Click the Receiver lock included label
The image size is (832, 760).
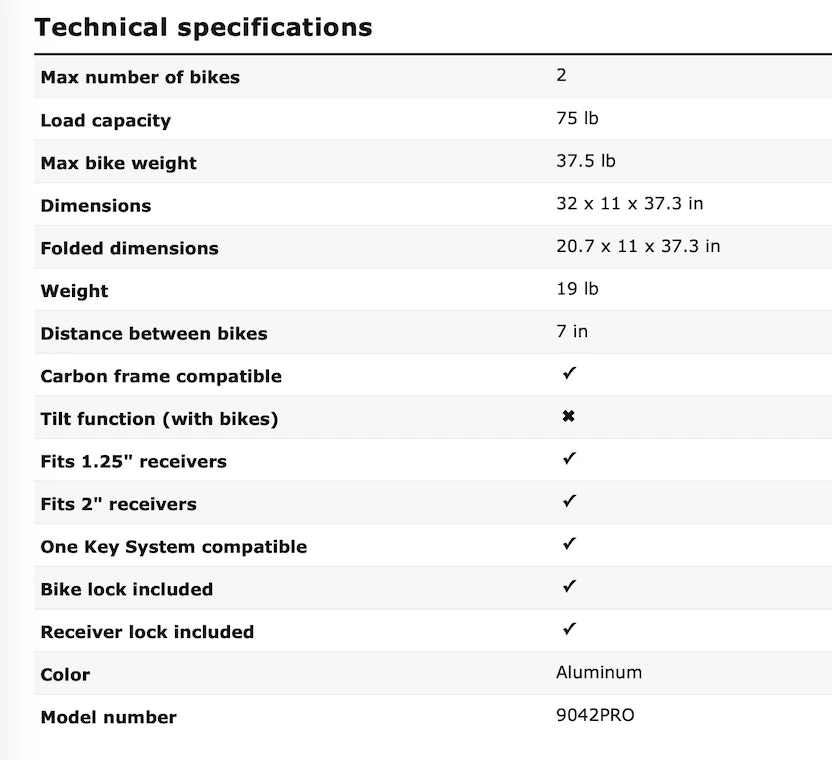(147, 632)
